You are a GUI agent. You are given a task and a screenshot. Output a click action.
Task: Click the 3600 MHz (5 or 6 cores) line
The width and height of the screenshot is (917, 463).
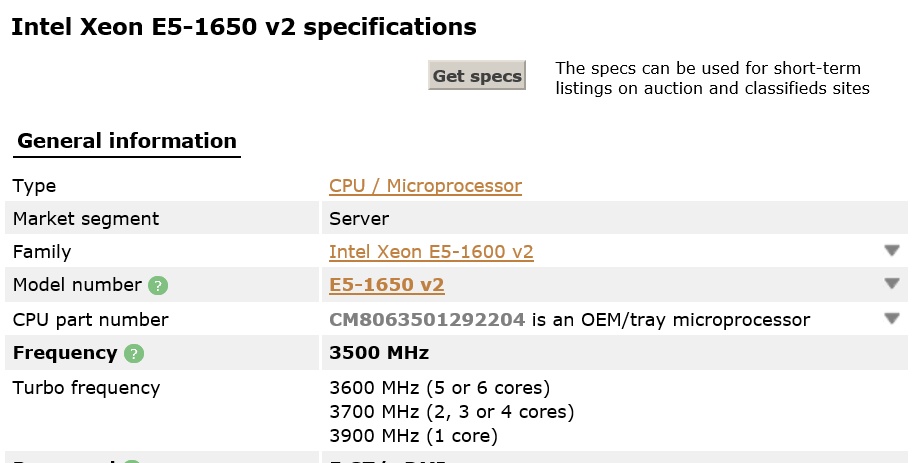pyautogui.click(x=440, y=388)
